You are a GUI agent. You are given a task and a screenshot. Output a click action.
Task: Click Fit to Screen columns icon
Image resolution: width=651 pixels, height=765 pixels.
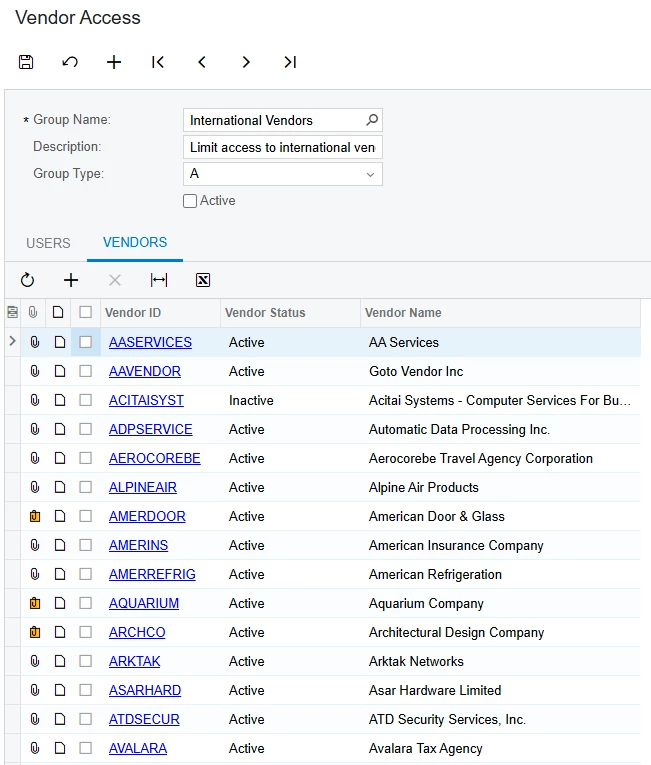(159, 280)
